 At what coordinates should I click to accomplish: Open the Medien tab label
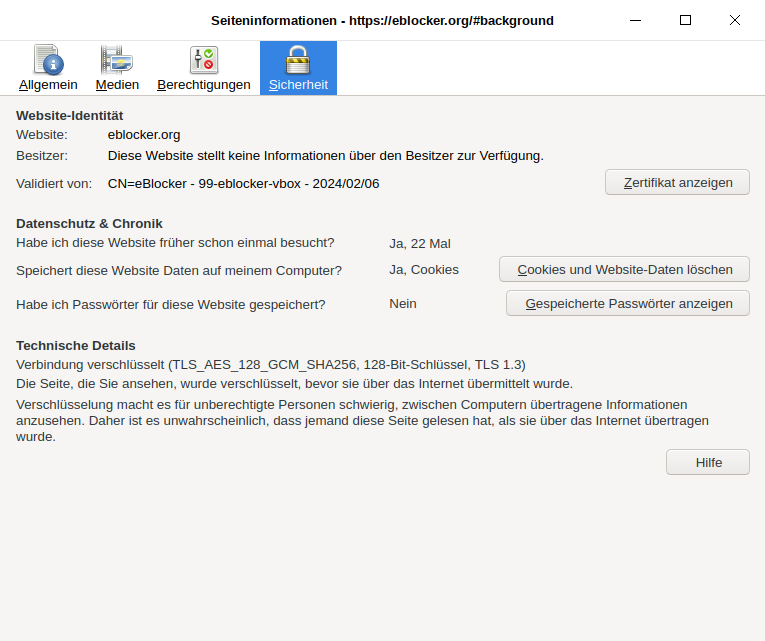(117, 85)
